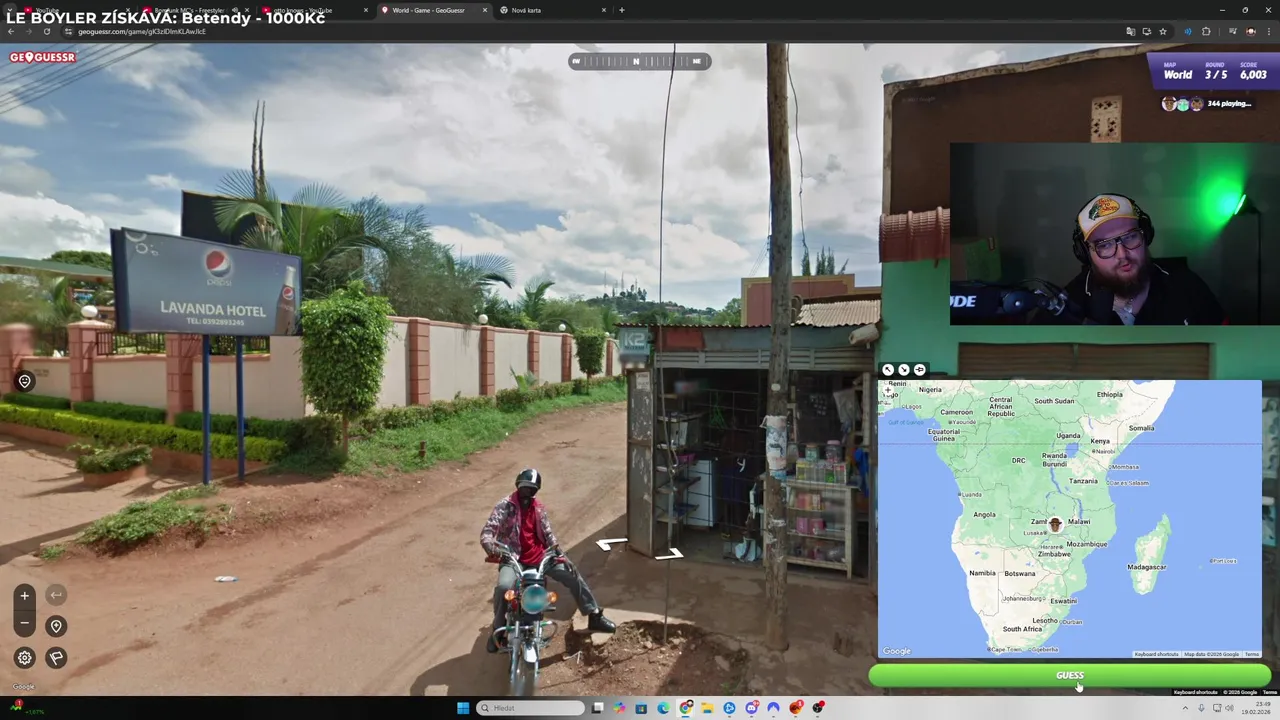Viewport: 1280px width, 720px height.
Task: Open the emote button over the street view
Action: pyautogui.click(x=25, y=380)
